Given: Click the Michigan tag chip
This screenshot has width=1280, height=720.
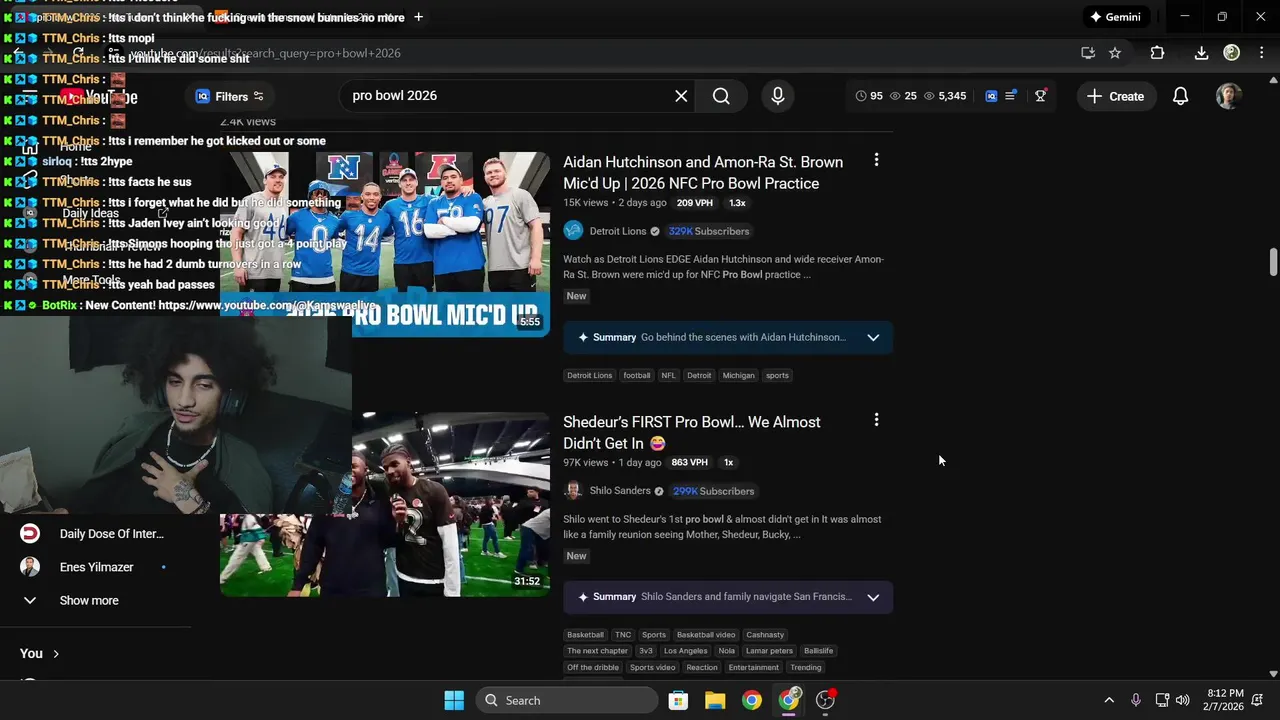Looking at the screenshot, I should (x=738, y=376).
